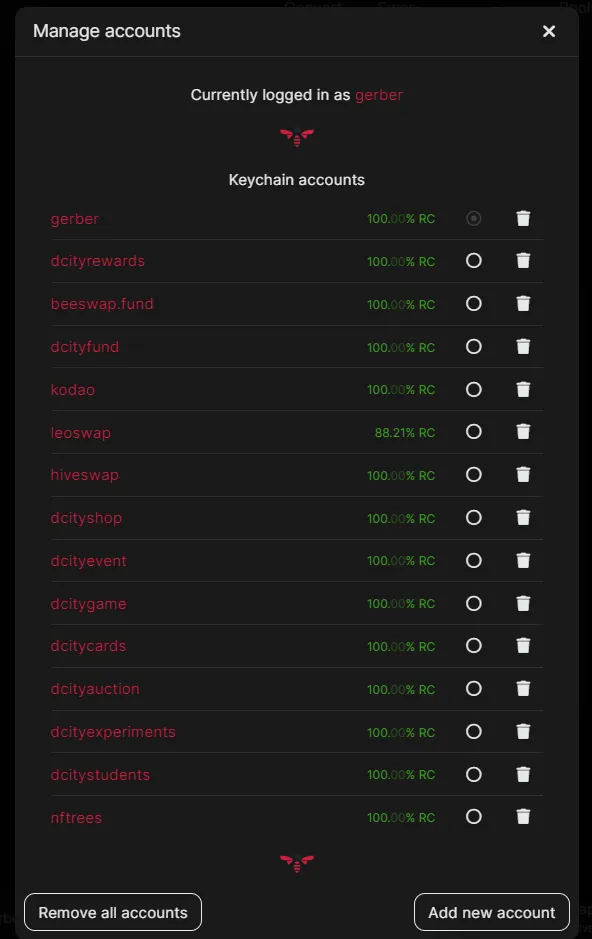Click trash icon next to beeswap.fund
The width and height of the screenshot is (592, 939).
point(523,304)
